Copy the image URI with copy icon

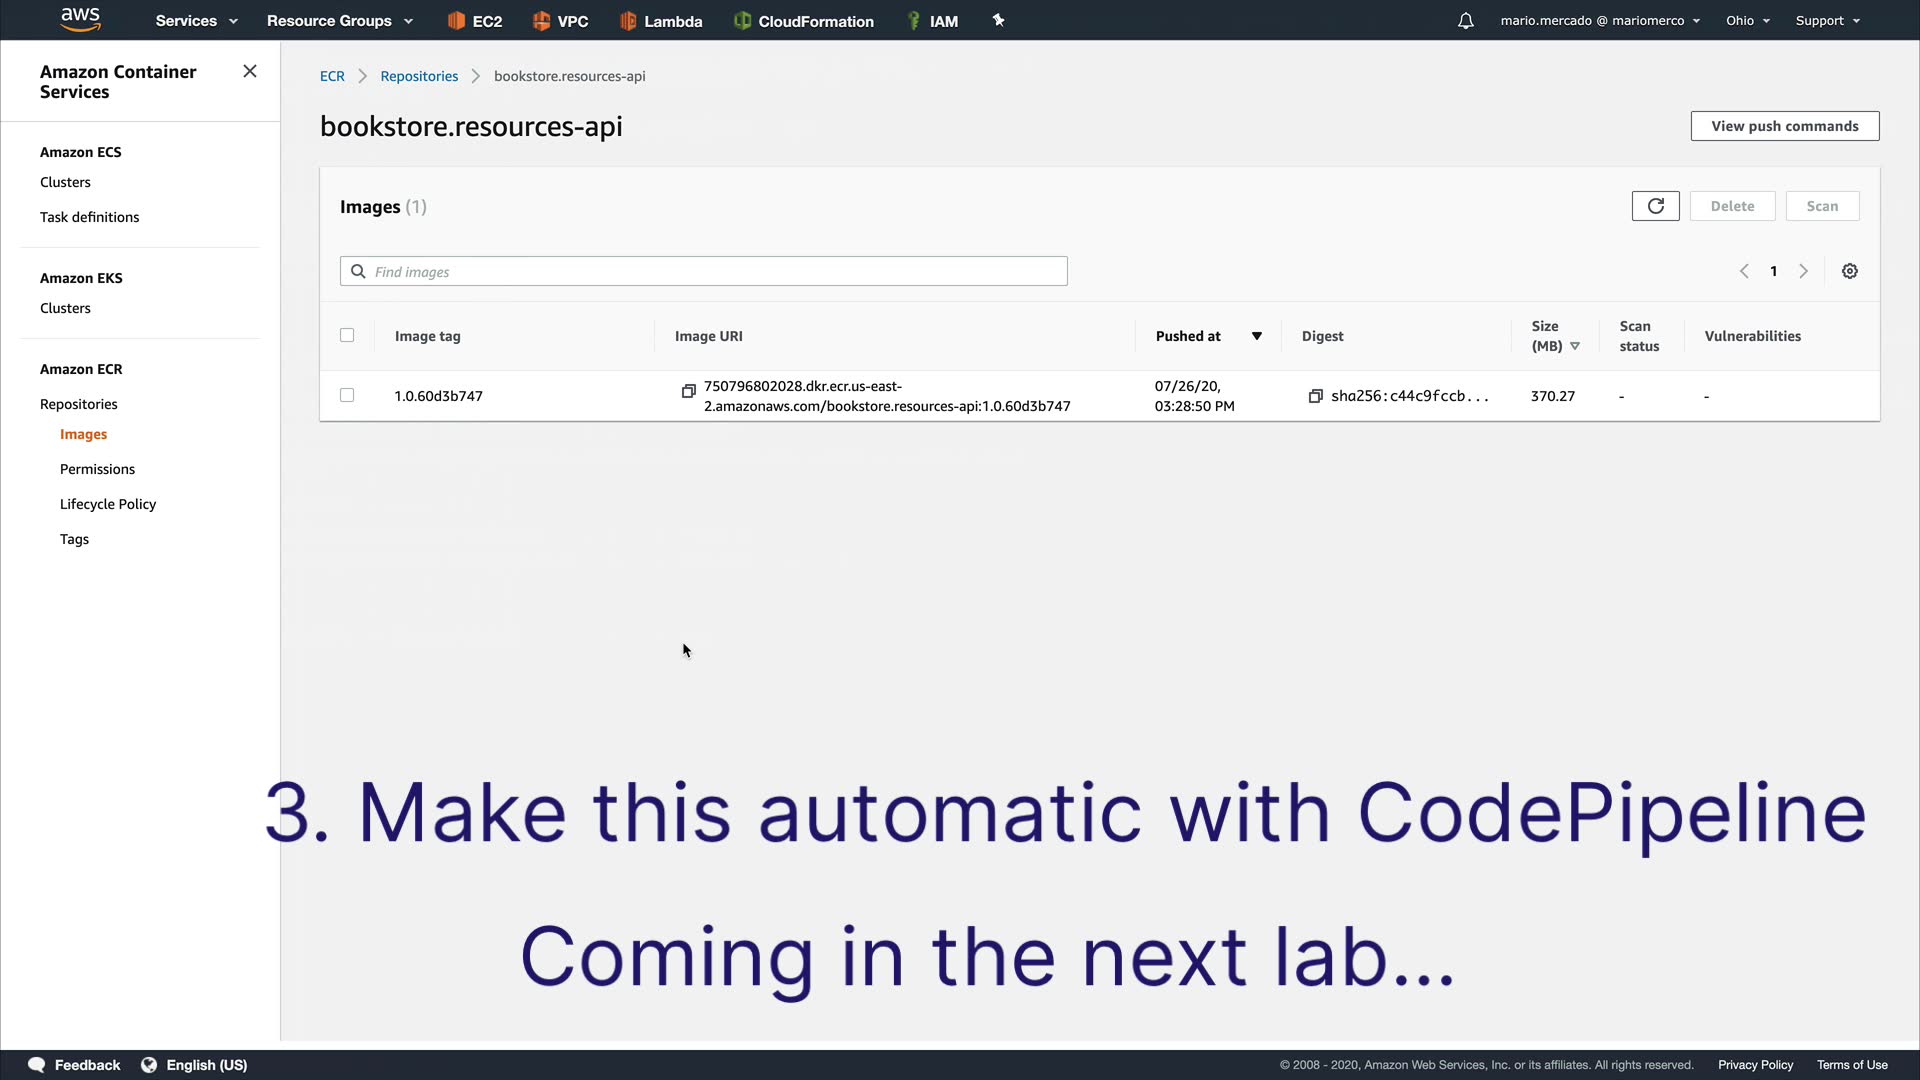[688, 391]
